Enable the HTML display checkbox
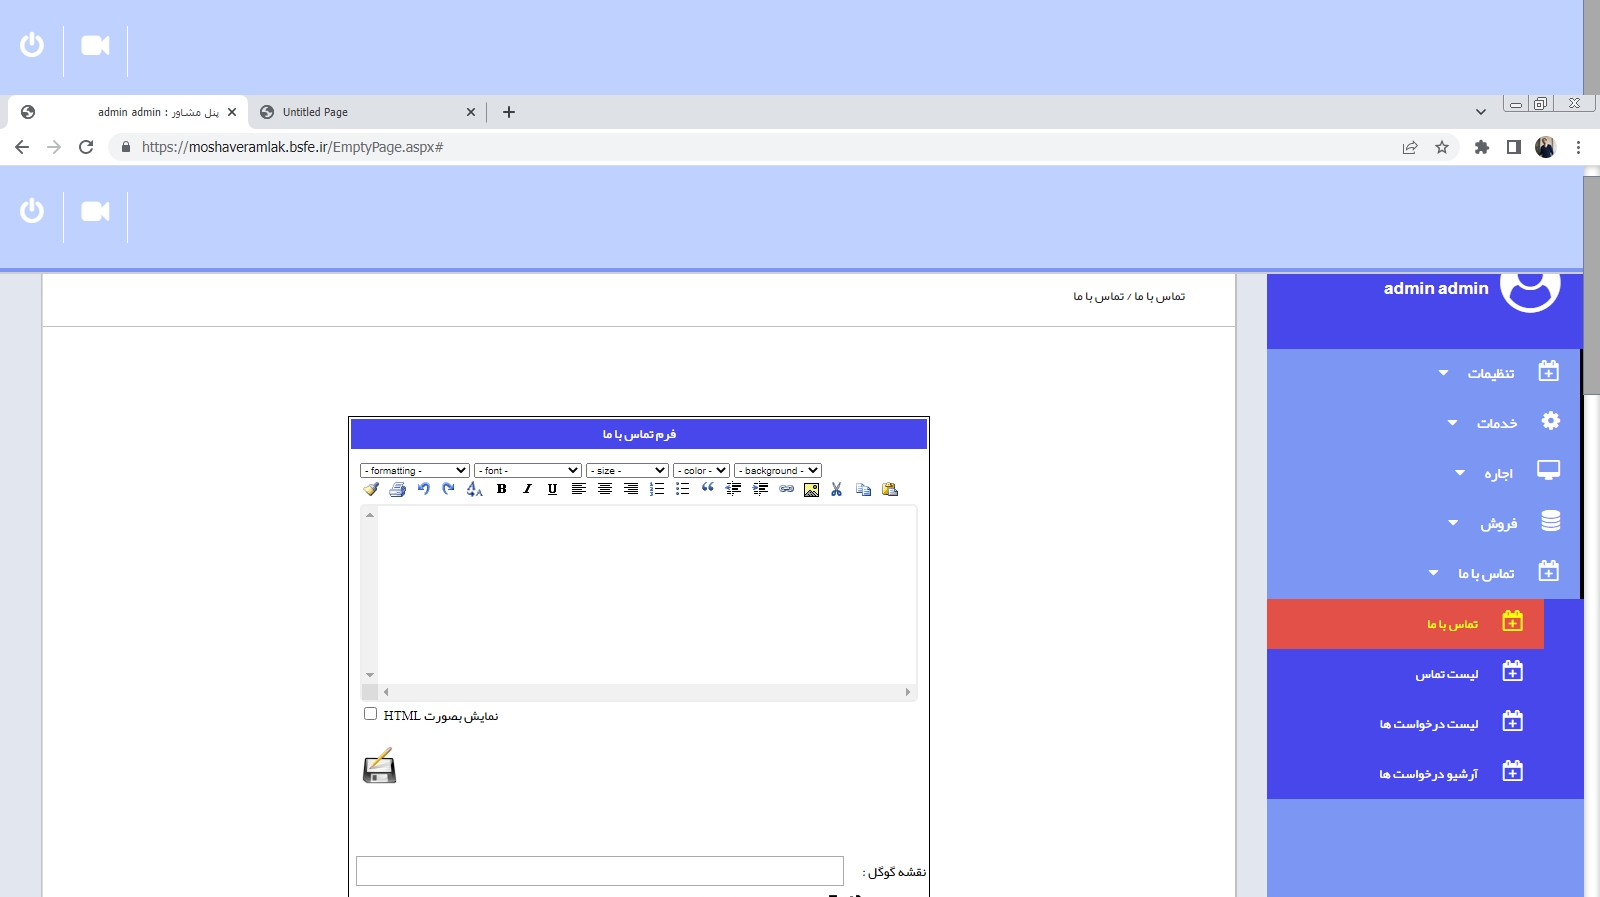1600x897 pixels. point(371,714)
